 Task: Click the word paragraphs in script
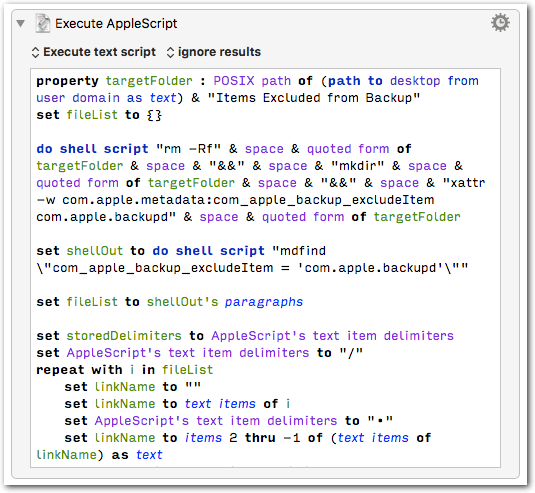[264, 302]
